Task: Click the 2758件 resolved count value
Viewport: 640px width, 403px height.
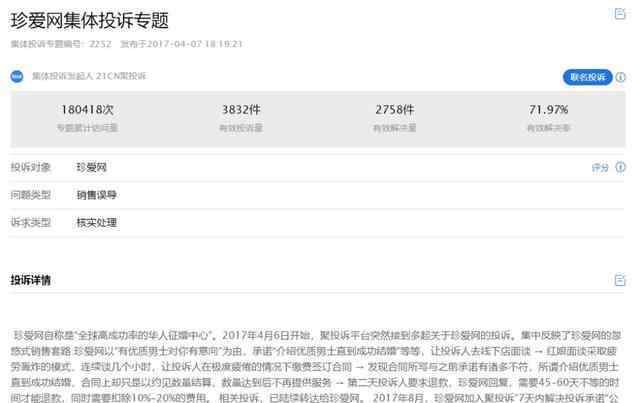Action: click(x=395, y=109)
